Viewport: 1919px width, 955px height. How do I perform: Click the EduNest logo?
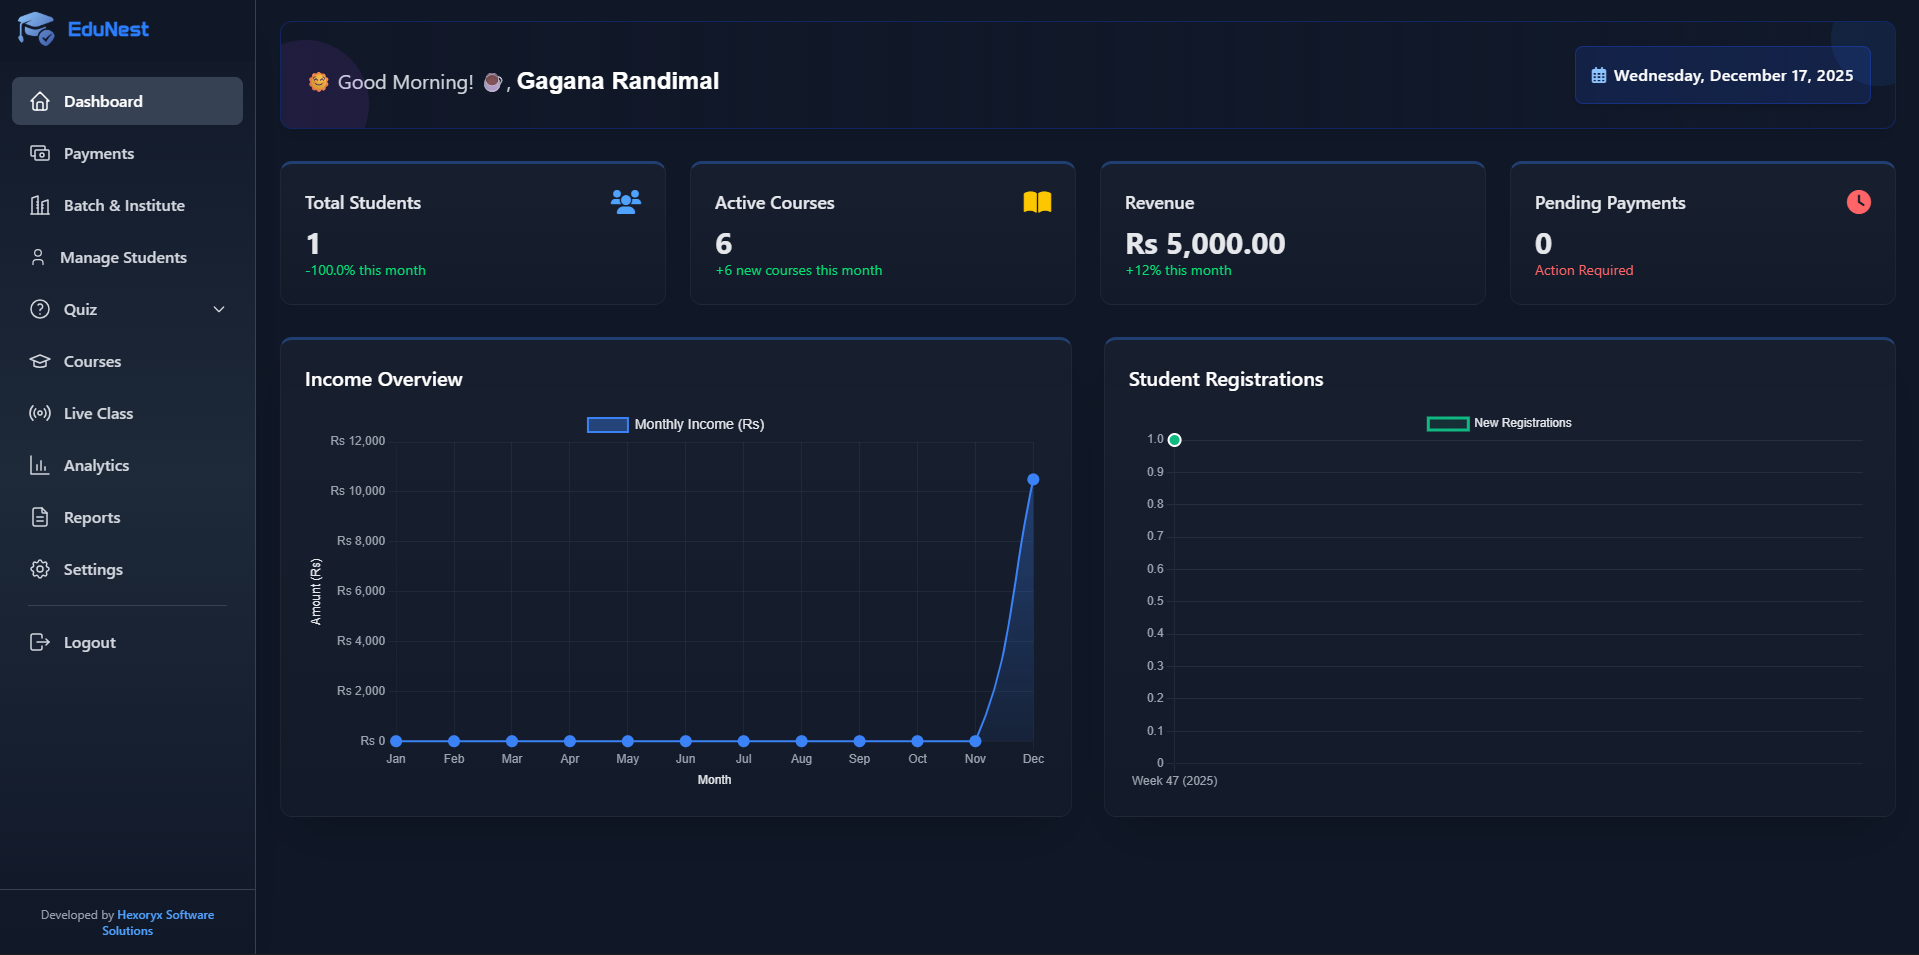(83, 29)
